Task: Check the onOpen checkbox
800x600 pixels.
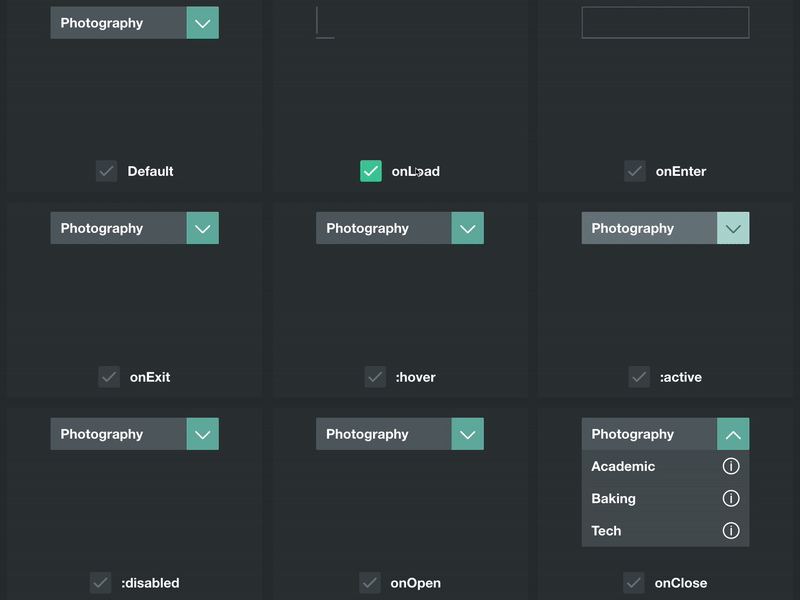Action: tap(370, 583)
